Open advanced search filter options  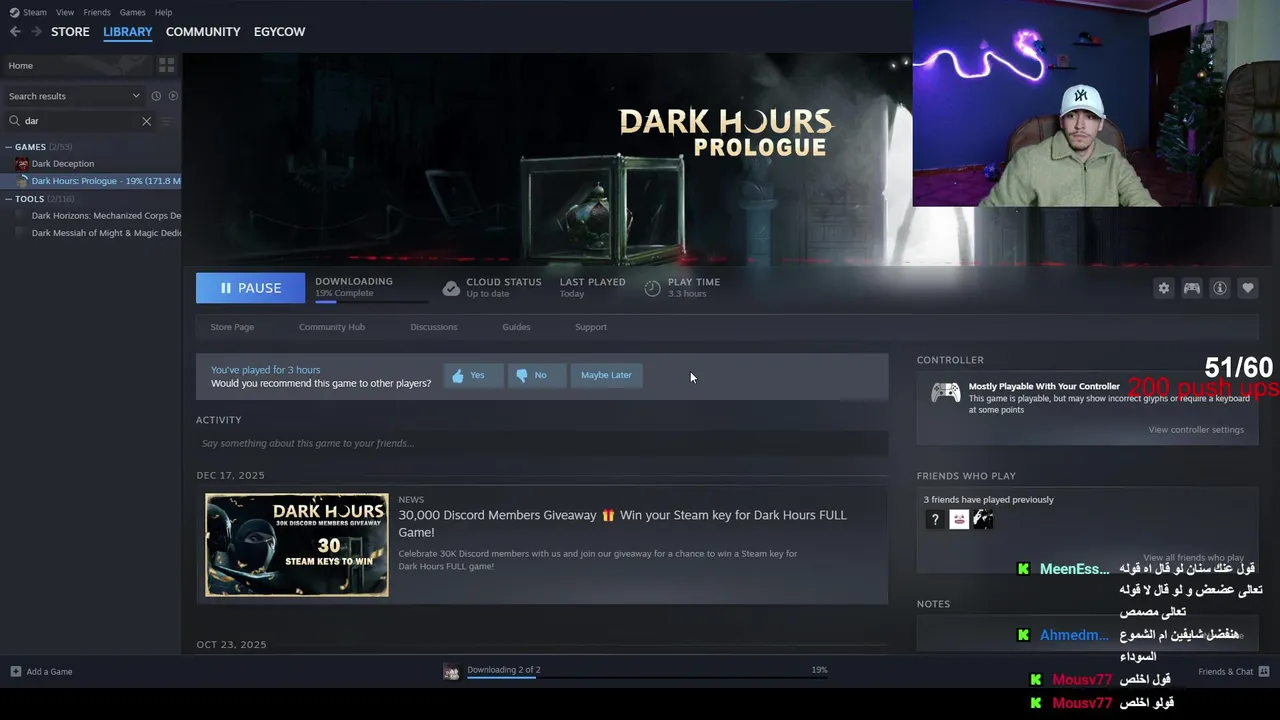point(166,121)
